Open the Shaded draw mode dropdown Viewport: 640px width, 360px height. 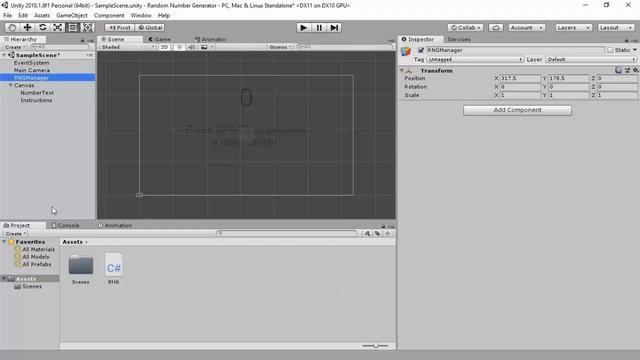[x=128, y=47]
